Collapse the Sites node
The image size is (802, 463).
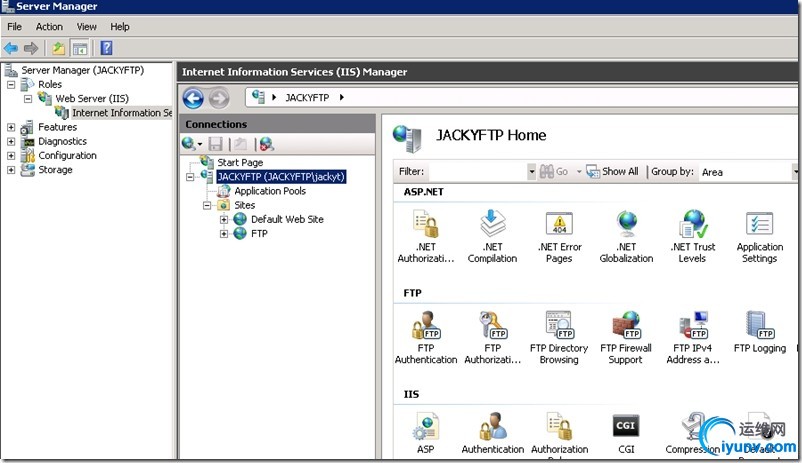[207, 206]
